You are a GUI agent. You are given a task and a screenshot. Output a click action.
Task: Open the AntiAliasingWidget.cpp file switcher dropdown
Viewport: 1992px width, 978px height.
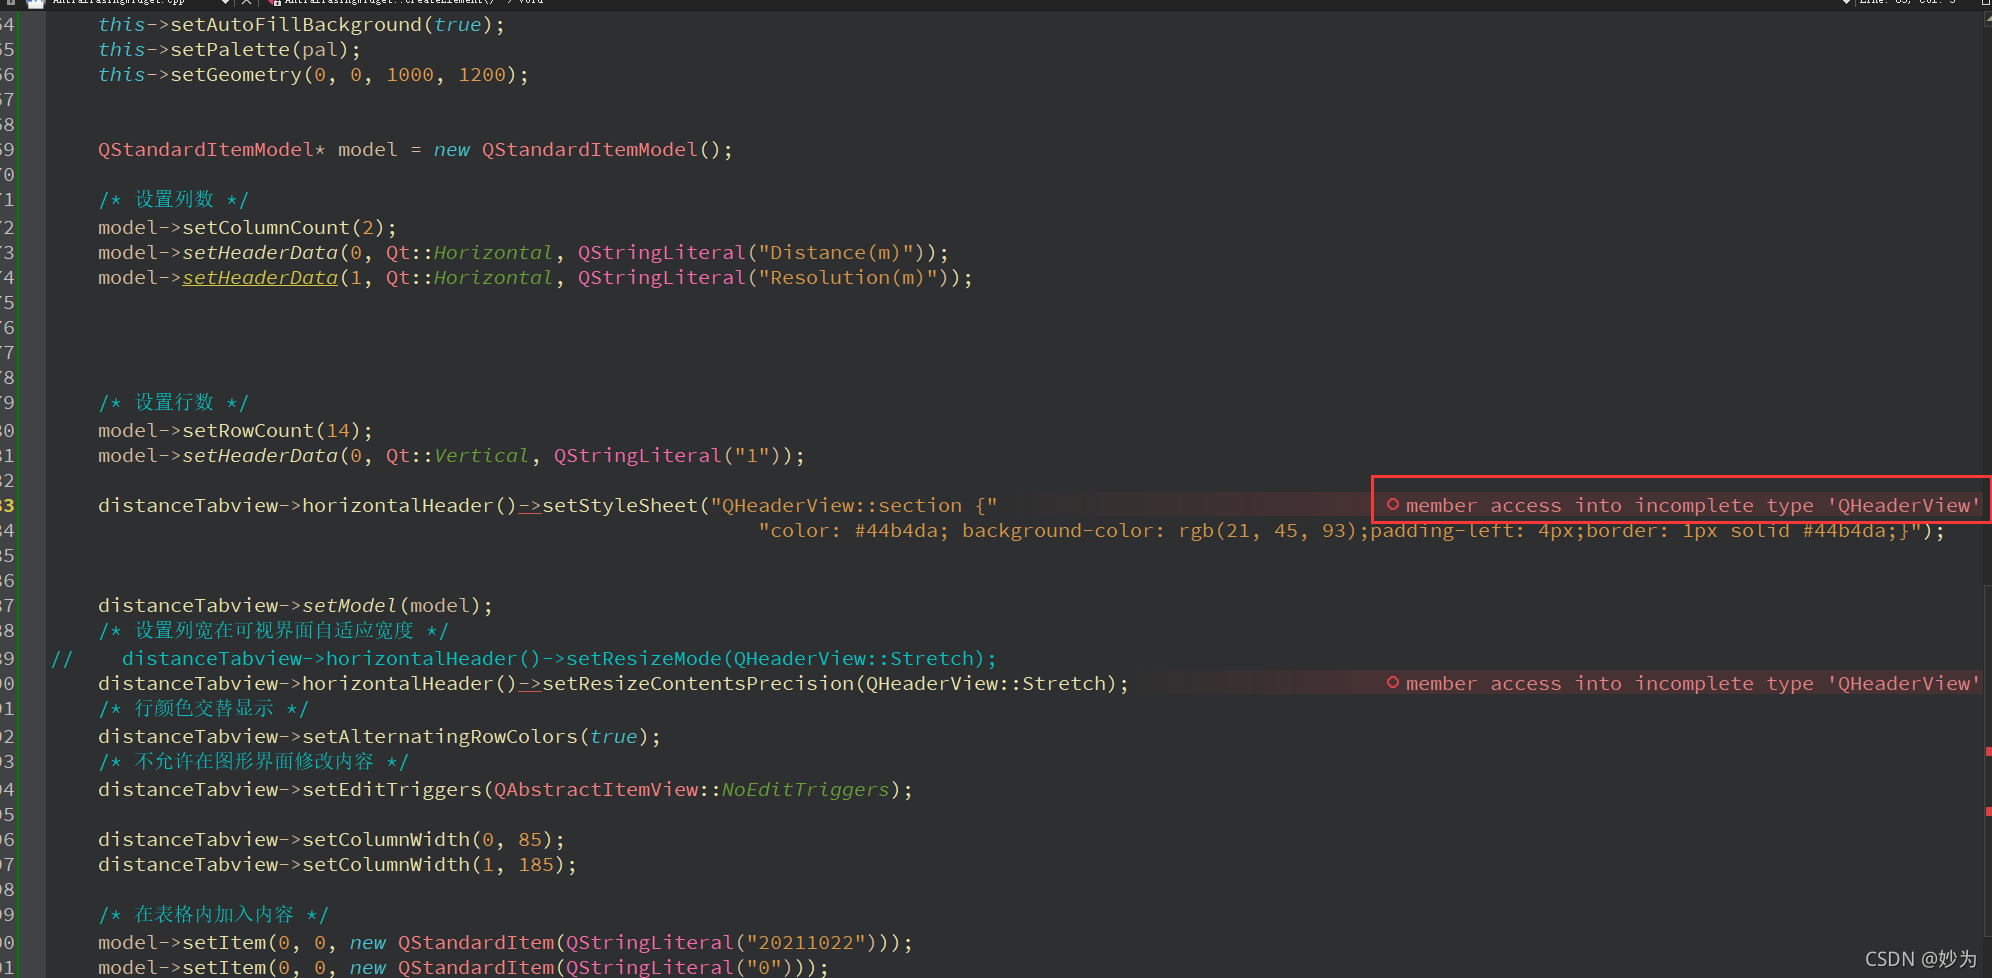pyautogui.click(x=224, y=3)
